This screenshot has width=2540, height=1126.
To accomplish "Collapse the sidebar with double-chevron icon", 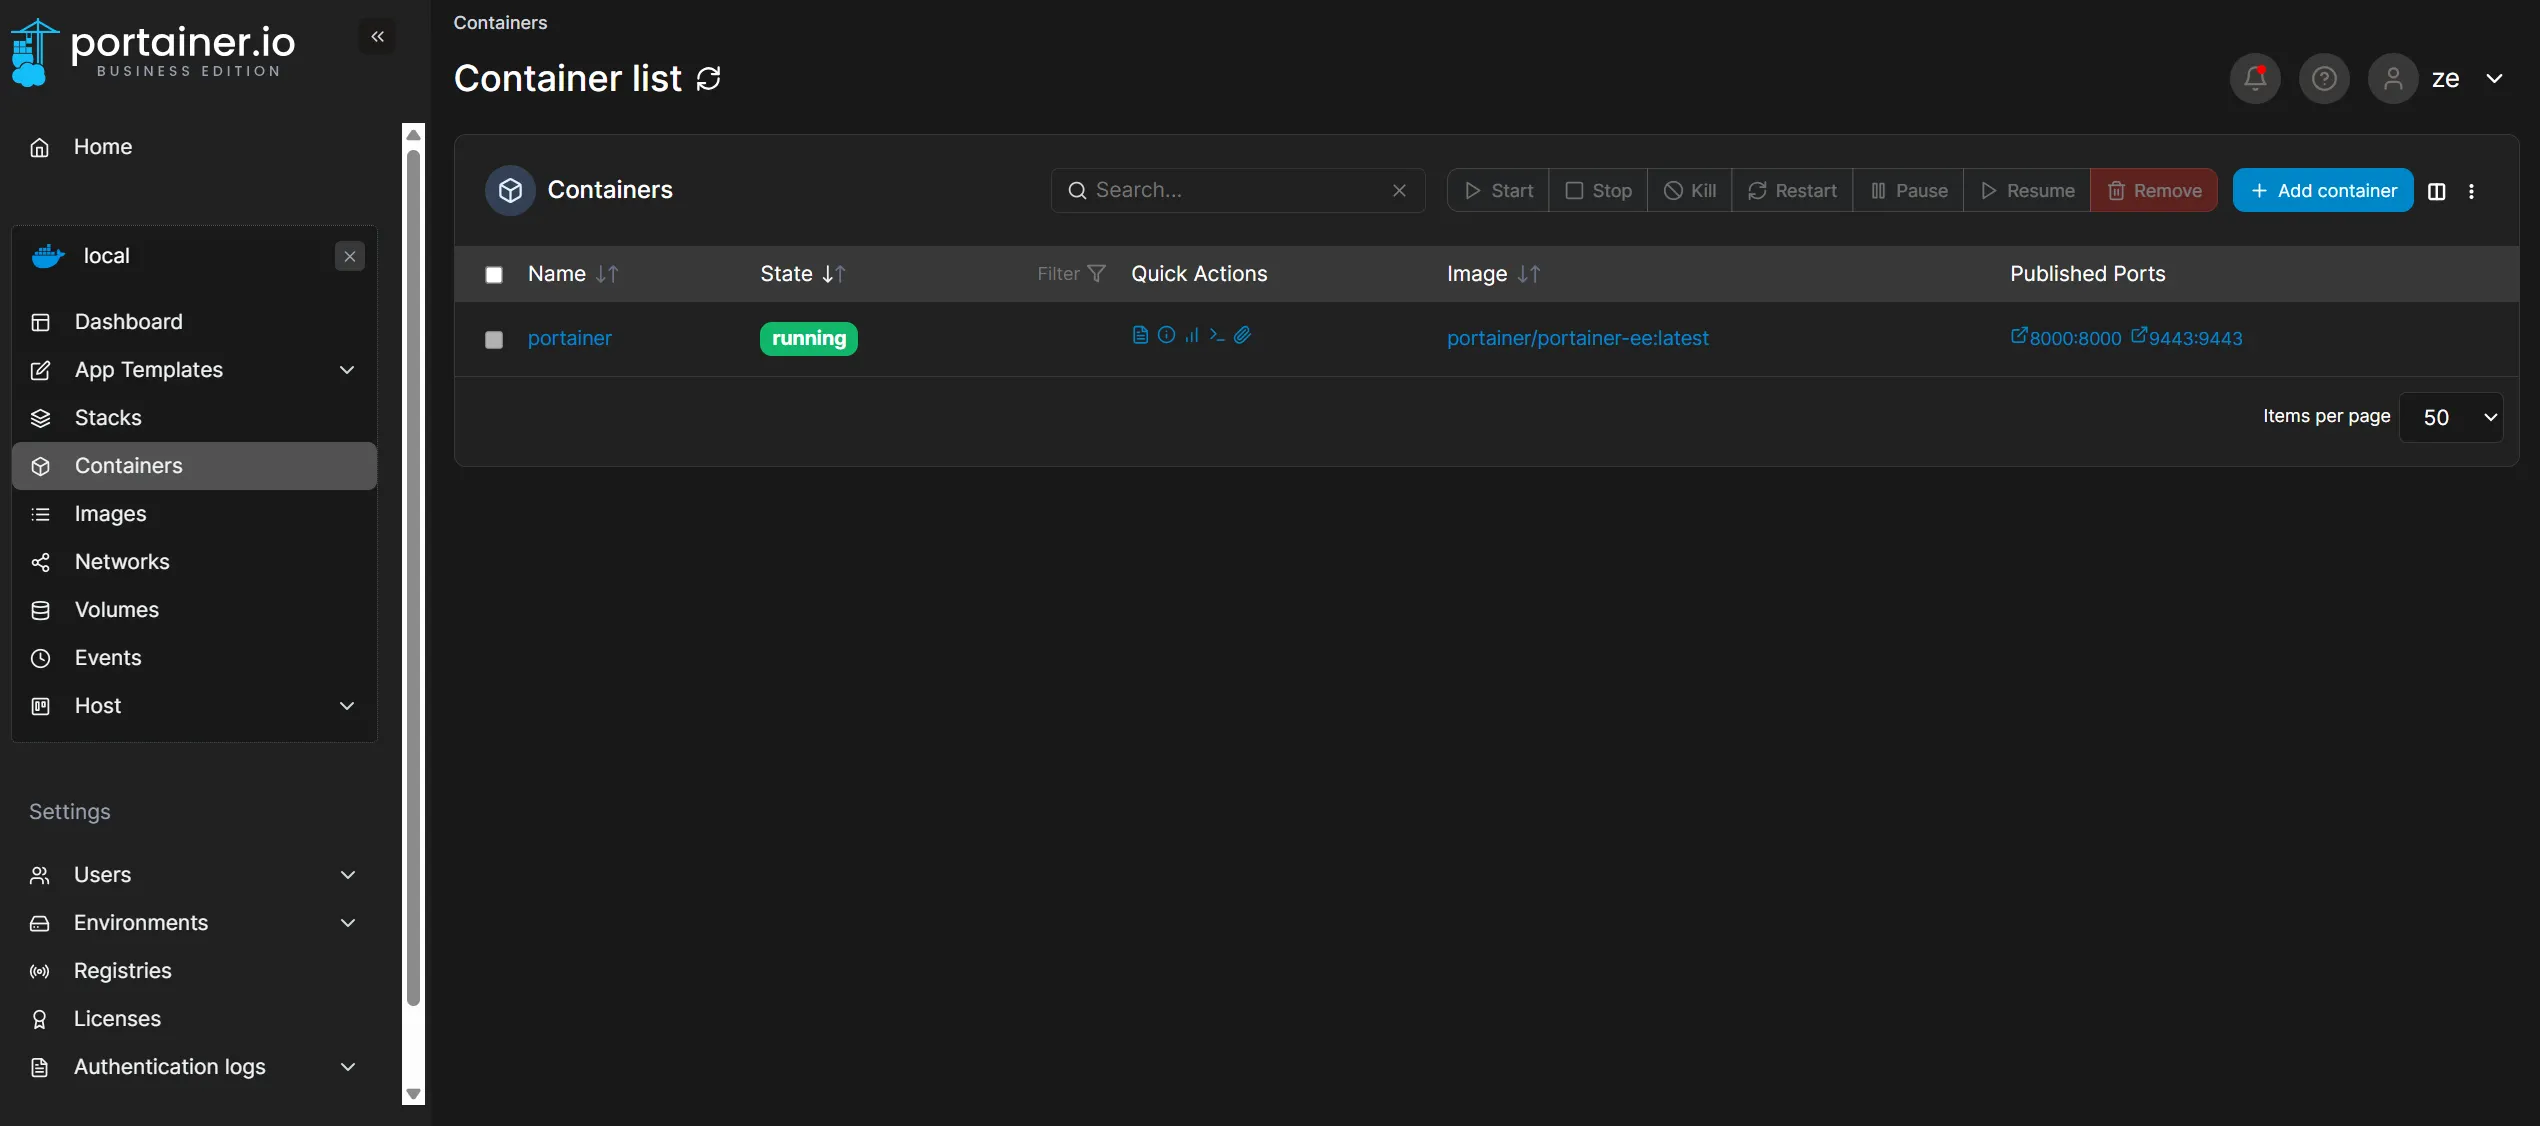I will point(377,37).
